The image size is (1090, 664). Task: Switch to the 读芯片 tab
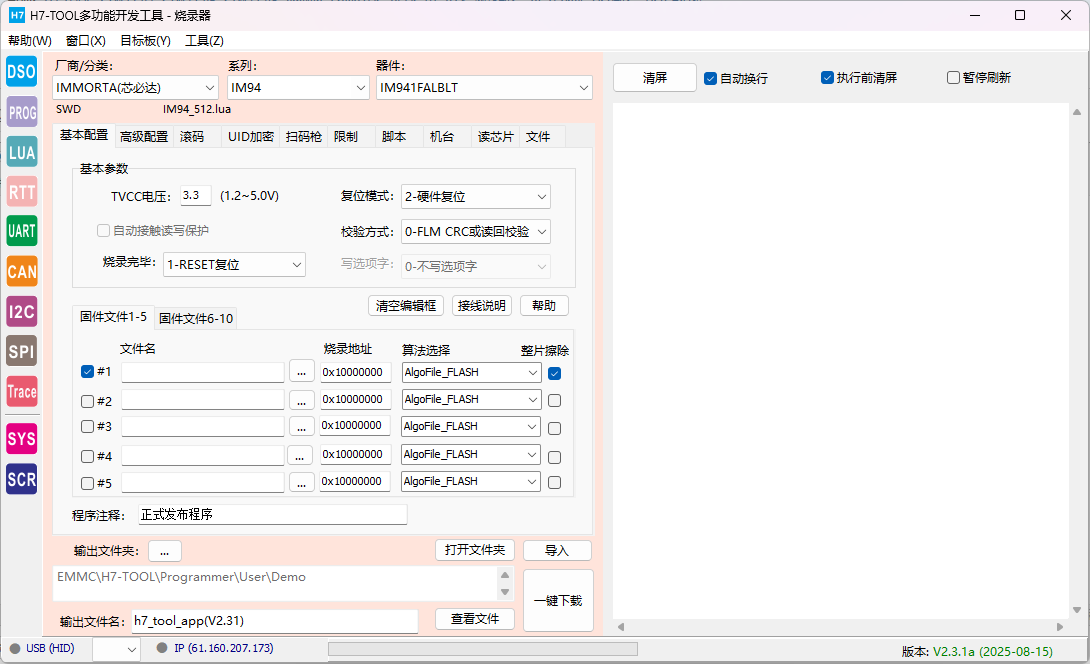[496, 137]
